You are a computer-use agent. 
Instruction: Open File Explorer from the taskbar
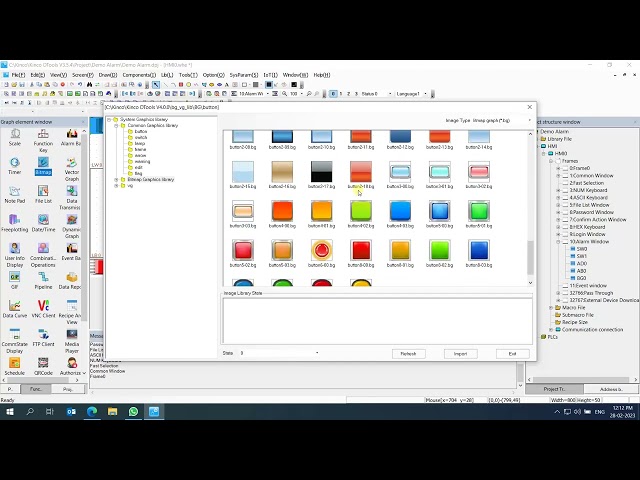[113, 411]
